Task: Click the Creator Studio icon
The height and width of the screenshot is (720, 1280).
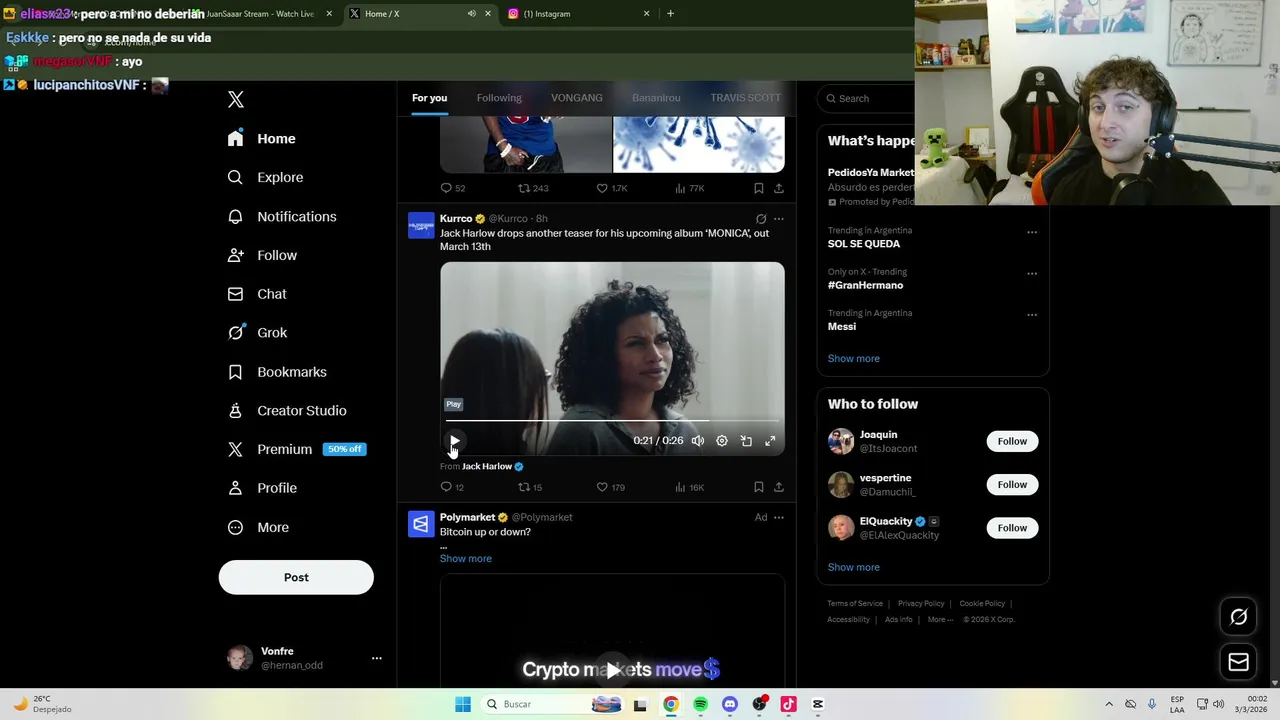Action: click(x=235, y=410)
